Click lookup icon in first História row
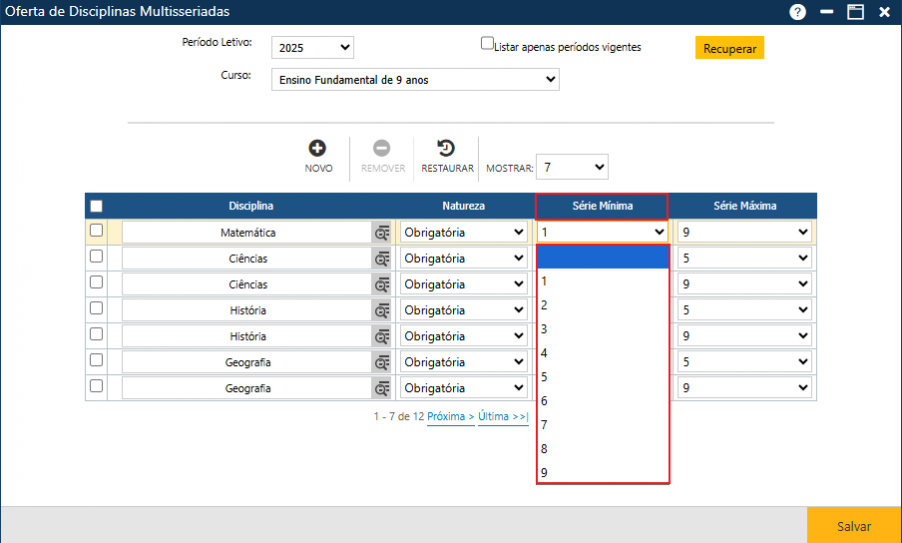Screen dimensions: 902x543 click(382, 310)
